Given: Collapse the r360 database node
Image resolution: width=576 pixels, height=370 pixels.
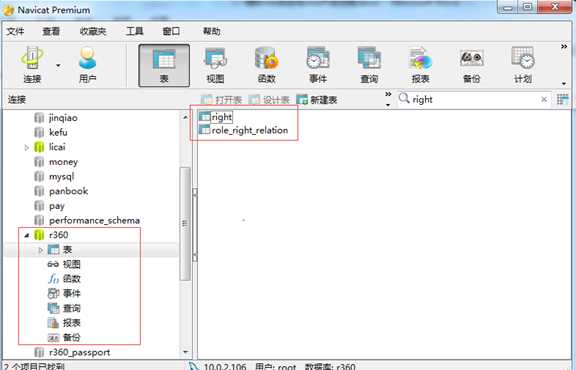Looking at the screenshot, I should click(x=26, y=236).
